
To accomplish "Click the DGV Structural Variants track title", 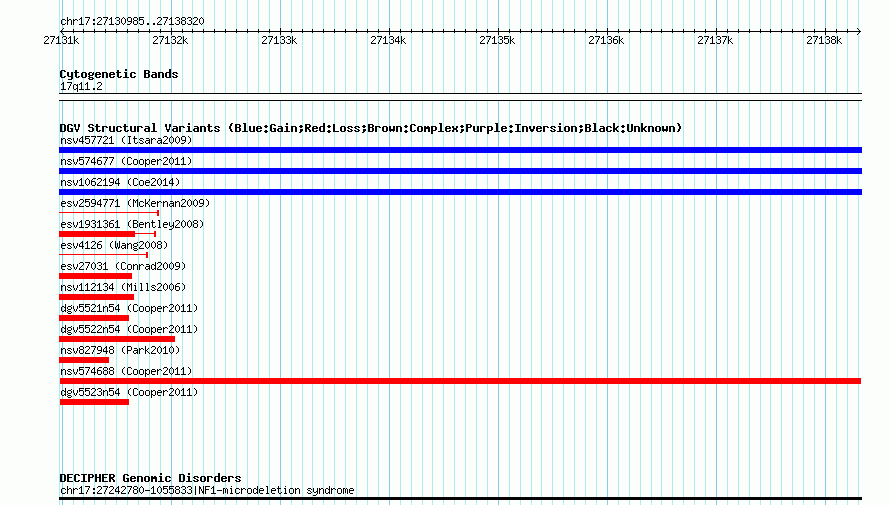I will pos(371,128).
